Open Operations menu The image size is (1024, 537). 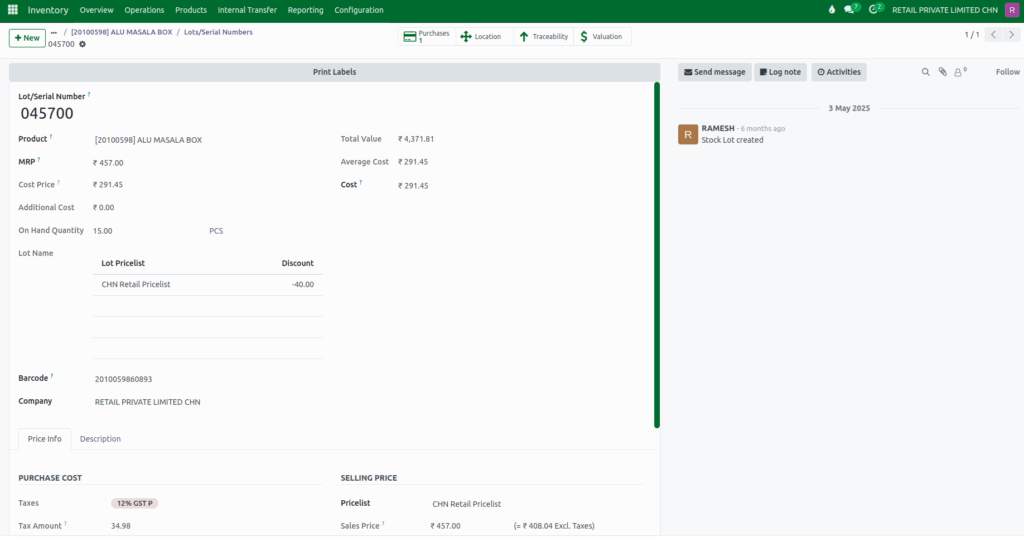point(144,10)
